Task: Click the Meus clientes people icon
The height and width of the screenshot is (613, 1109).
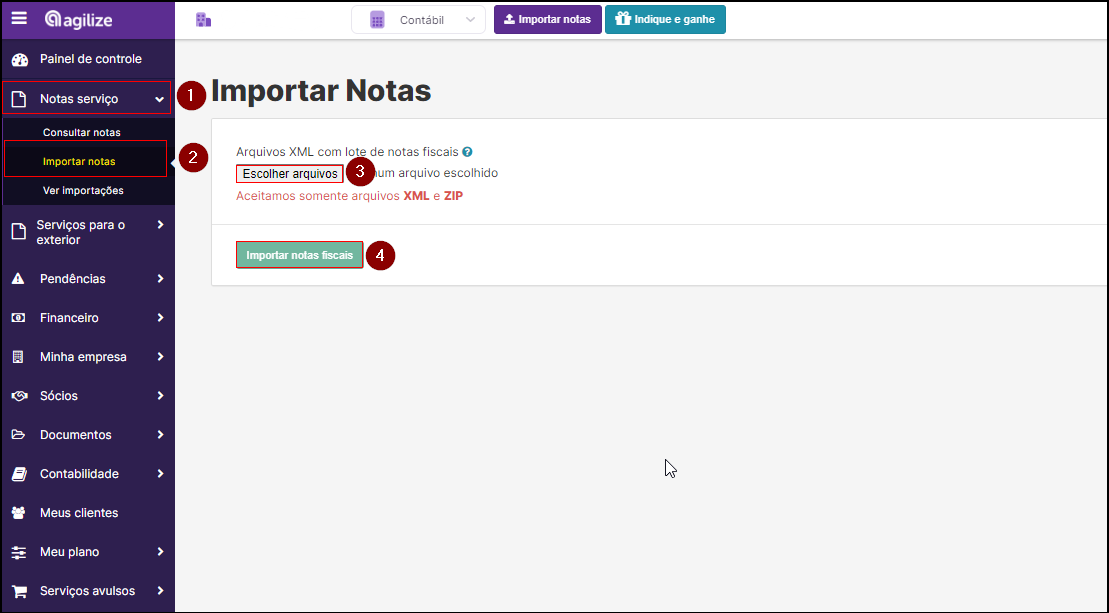Action: (19, 513)
